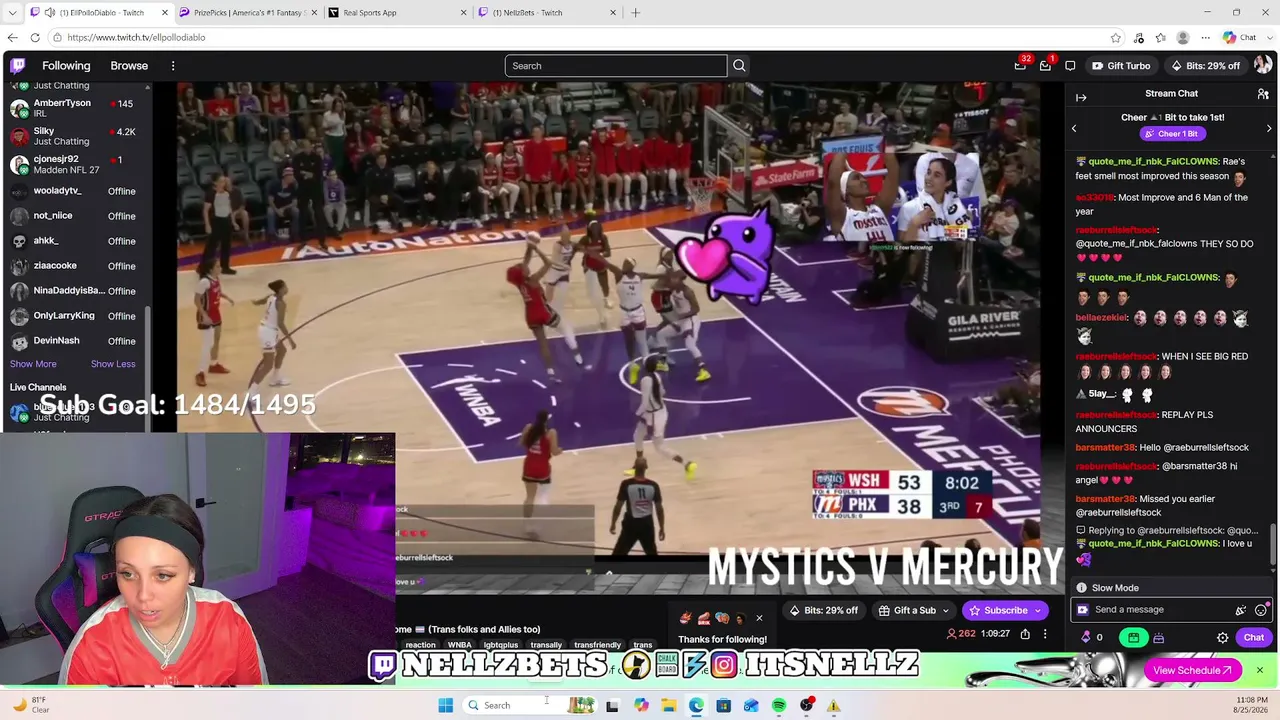Open the offline wooladytv_ channel
Image resolution: width=1280 pixels, height=720 pixels.
76,191
